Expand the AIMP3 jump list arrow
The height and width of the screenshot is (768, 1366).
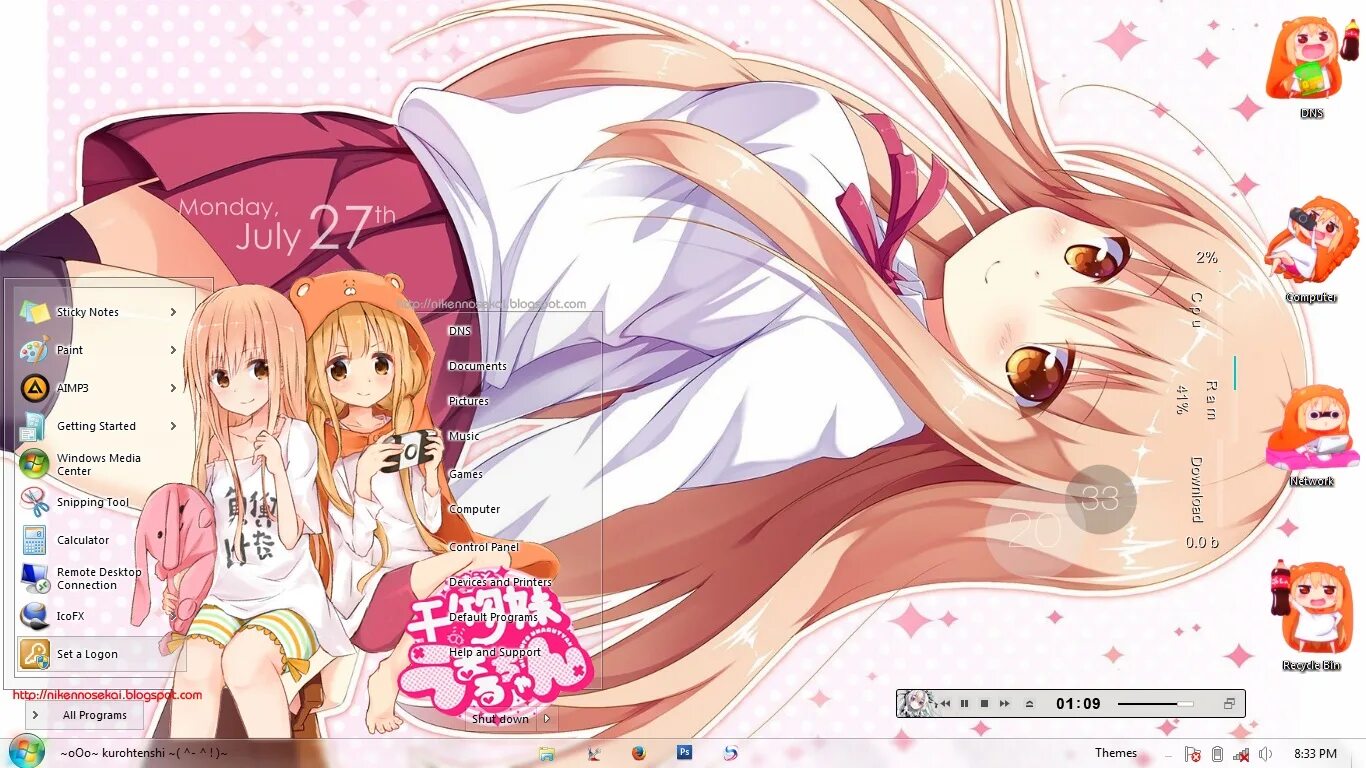173,388
